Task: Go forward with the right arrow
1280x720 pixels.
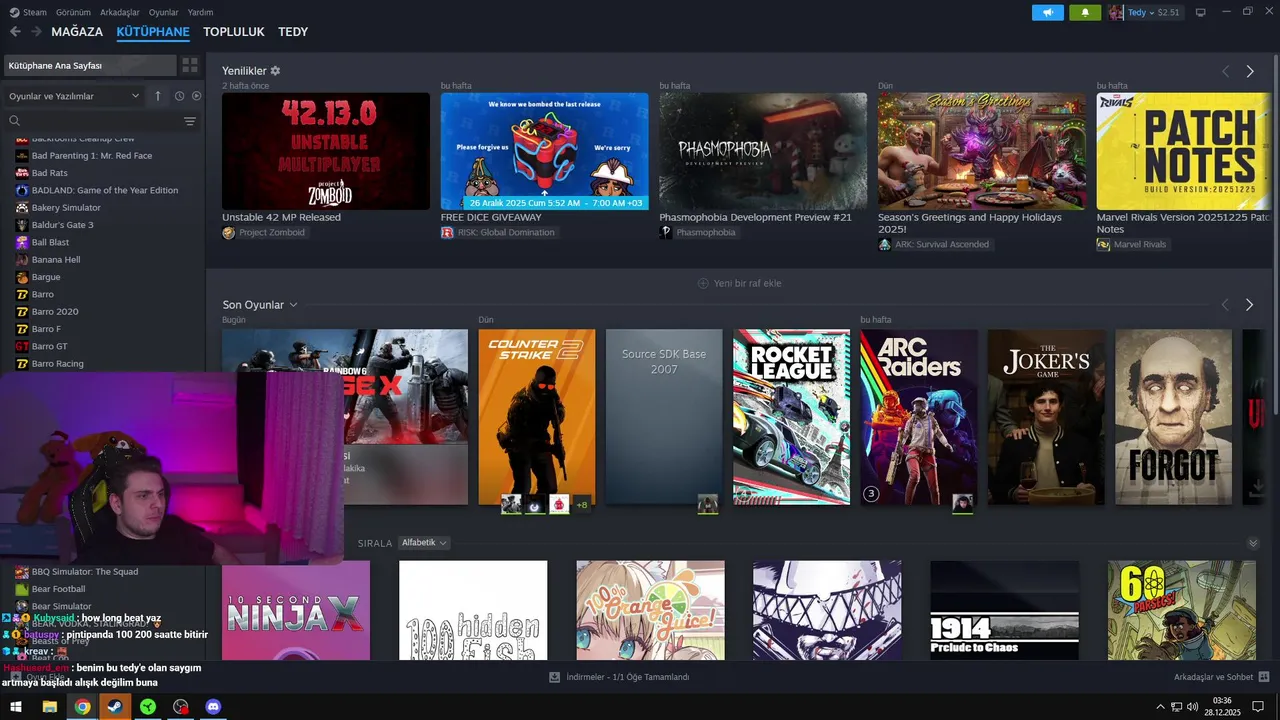Action: click(36, 32)
